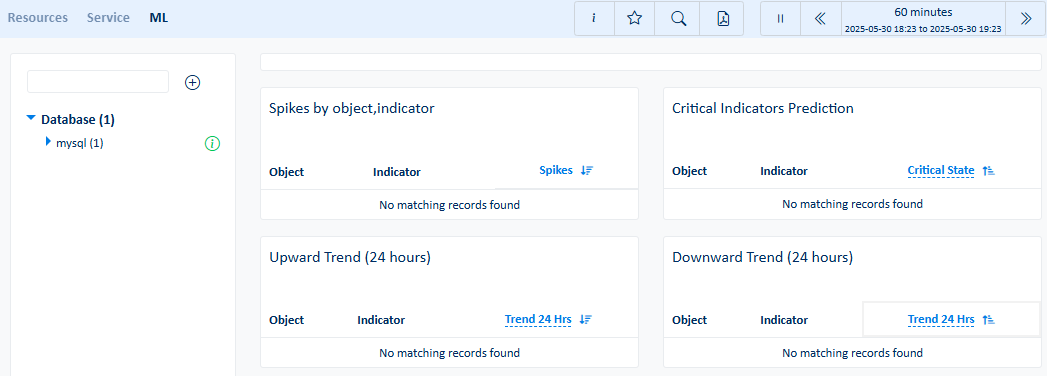This screenshot has height=376, width=1047.
Task: Focus the sidebar search input field
Action: click(x=98, y=81)
